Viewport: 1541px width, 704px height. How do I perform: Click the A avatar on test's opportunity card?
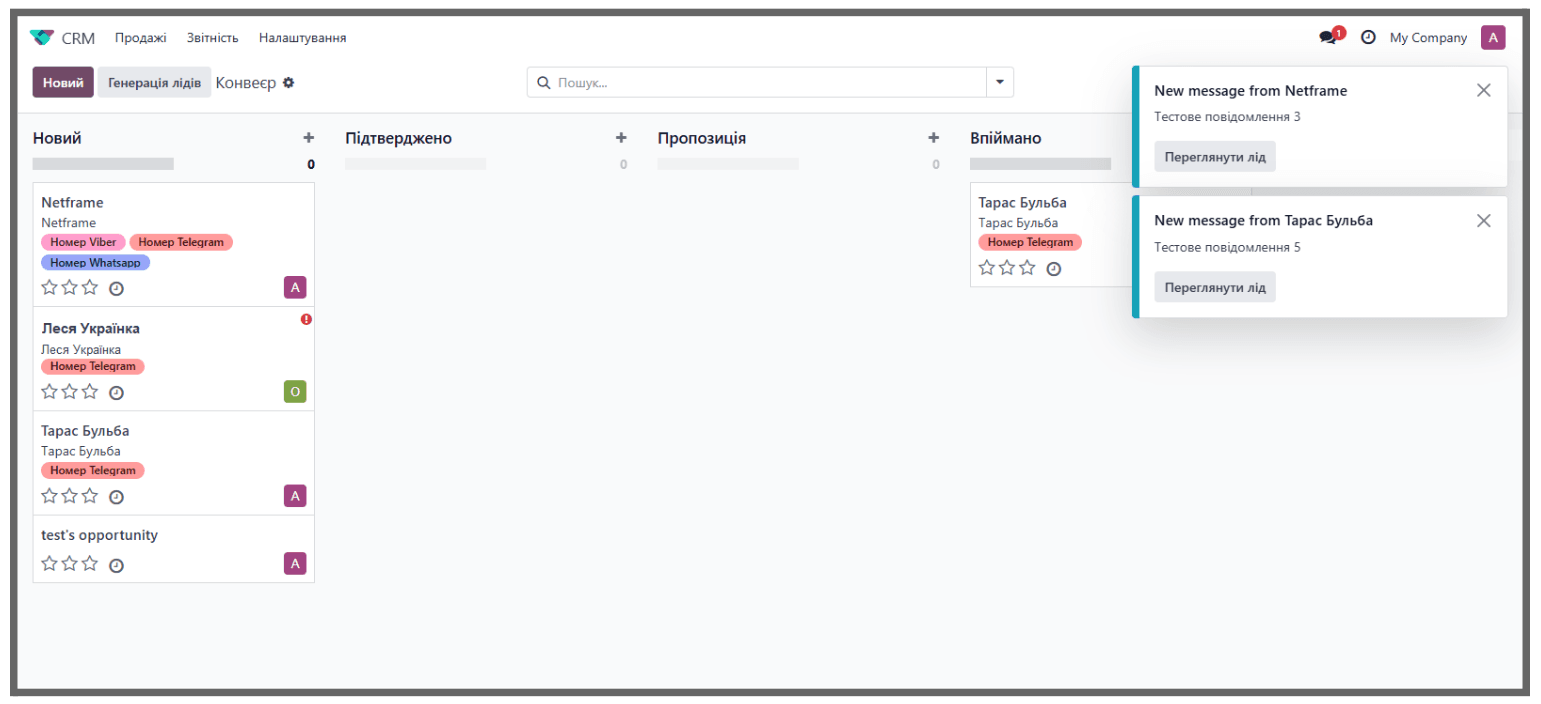pos(295,564)
